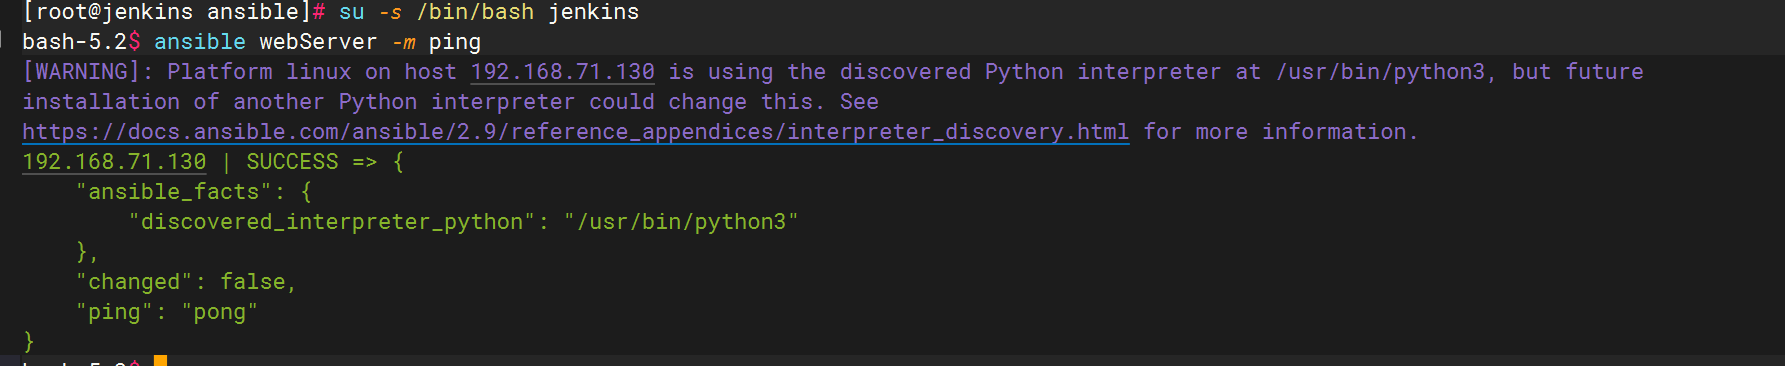Click the "/usr/bin/python3" JSON value
Screen dimensions: 1785x366
pyautogui.click(x=681, y=222)
